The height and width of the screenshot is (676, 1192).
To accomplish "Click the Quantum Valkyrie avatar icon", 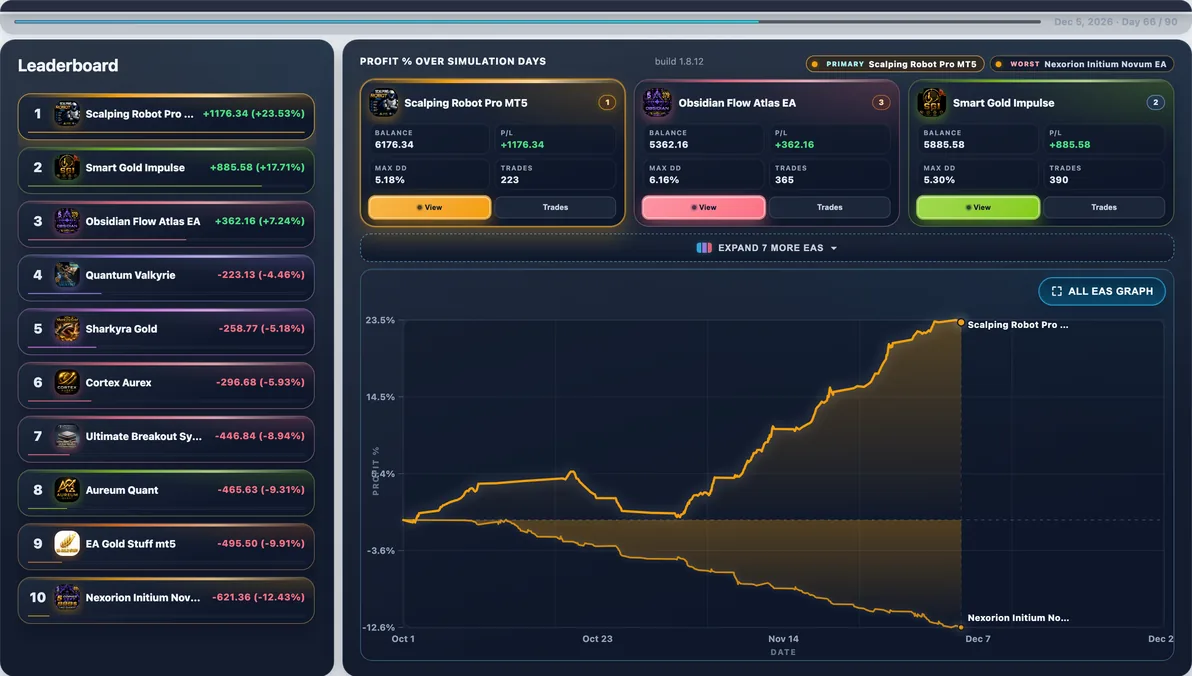I will pos(67,275).
